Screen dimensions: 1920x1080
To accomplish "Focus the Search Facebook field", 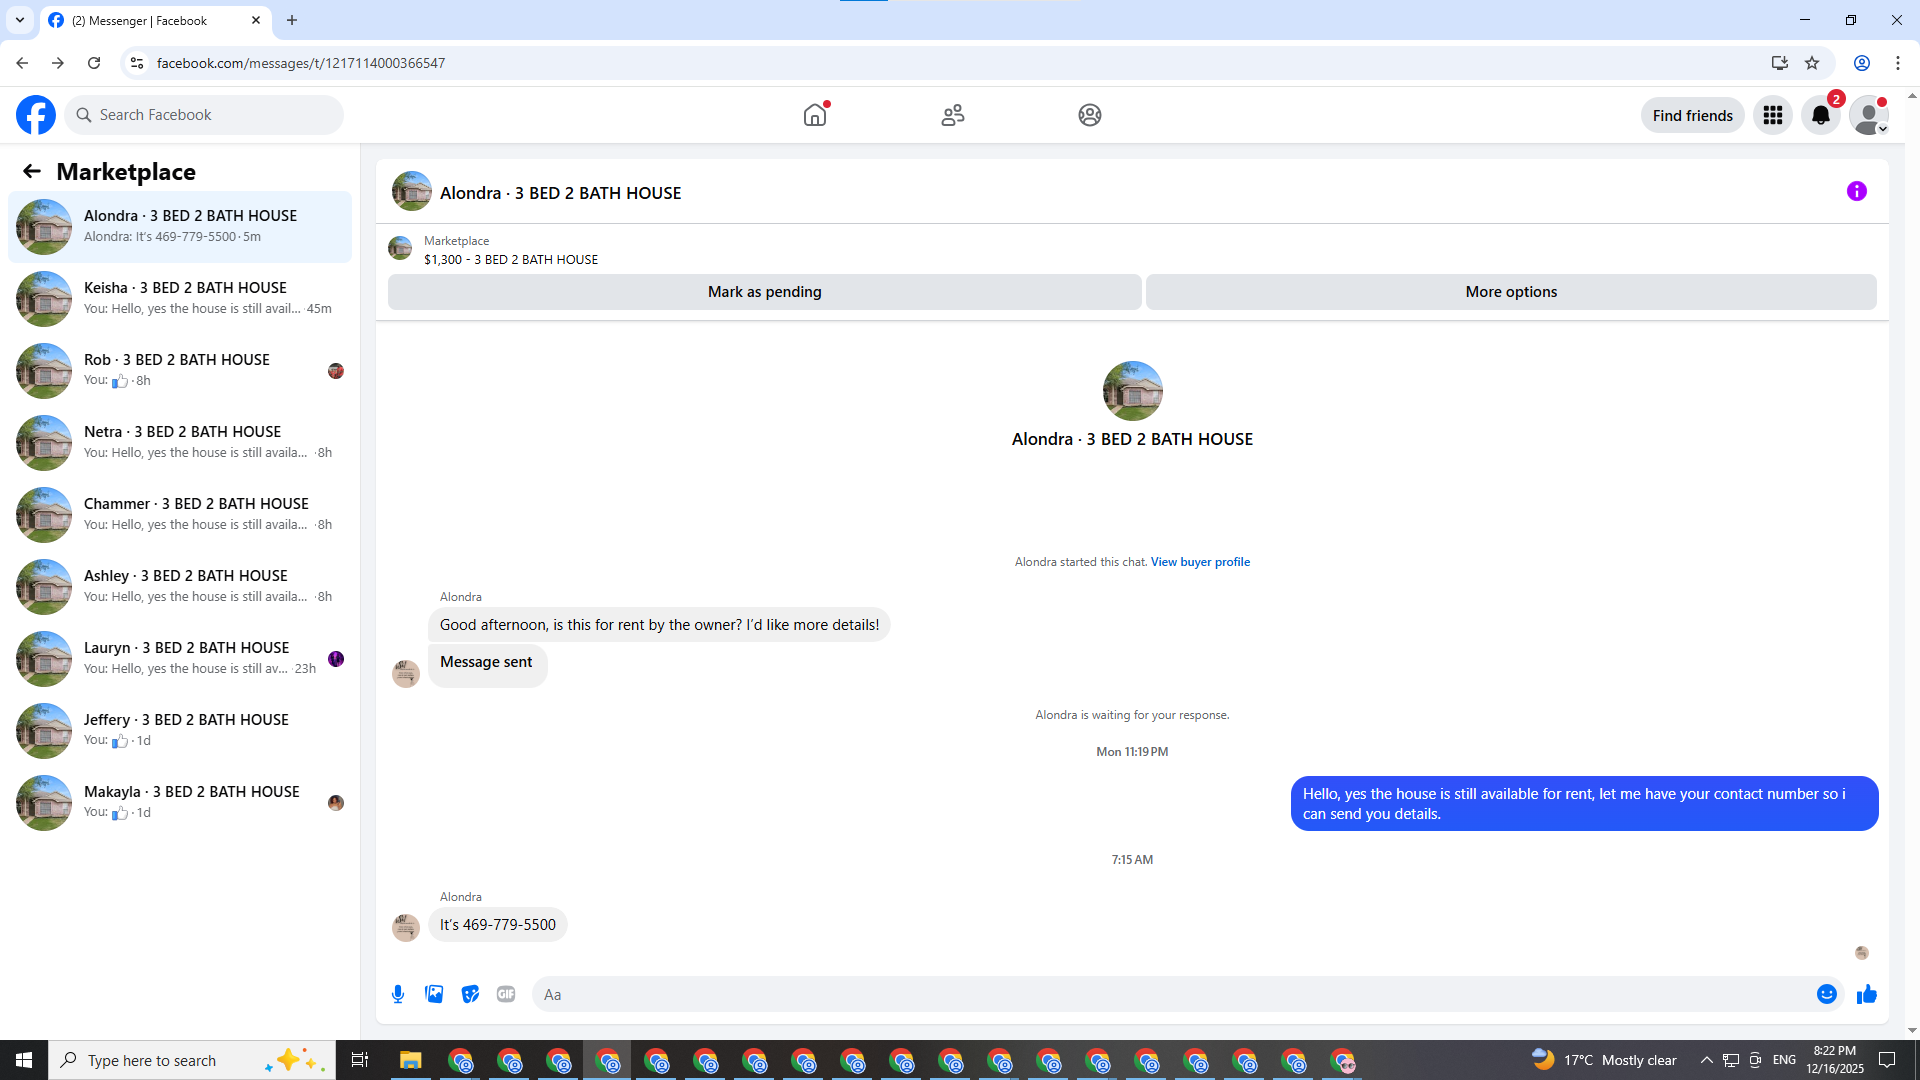I will pos(204,115).
